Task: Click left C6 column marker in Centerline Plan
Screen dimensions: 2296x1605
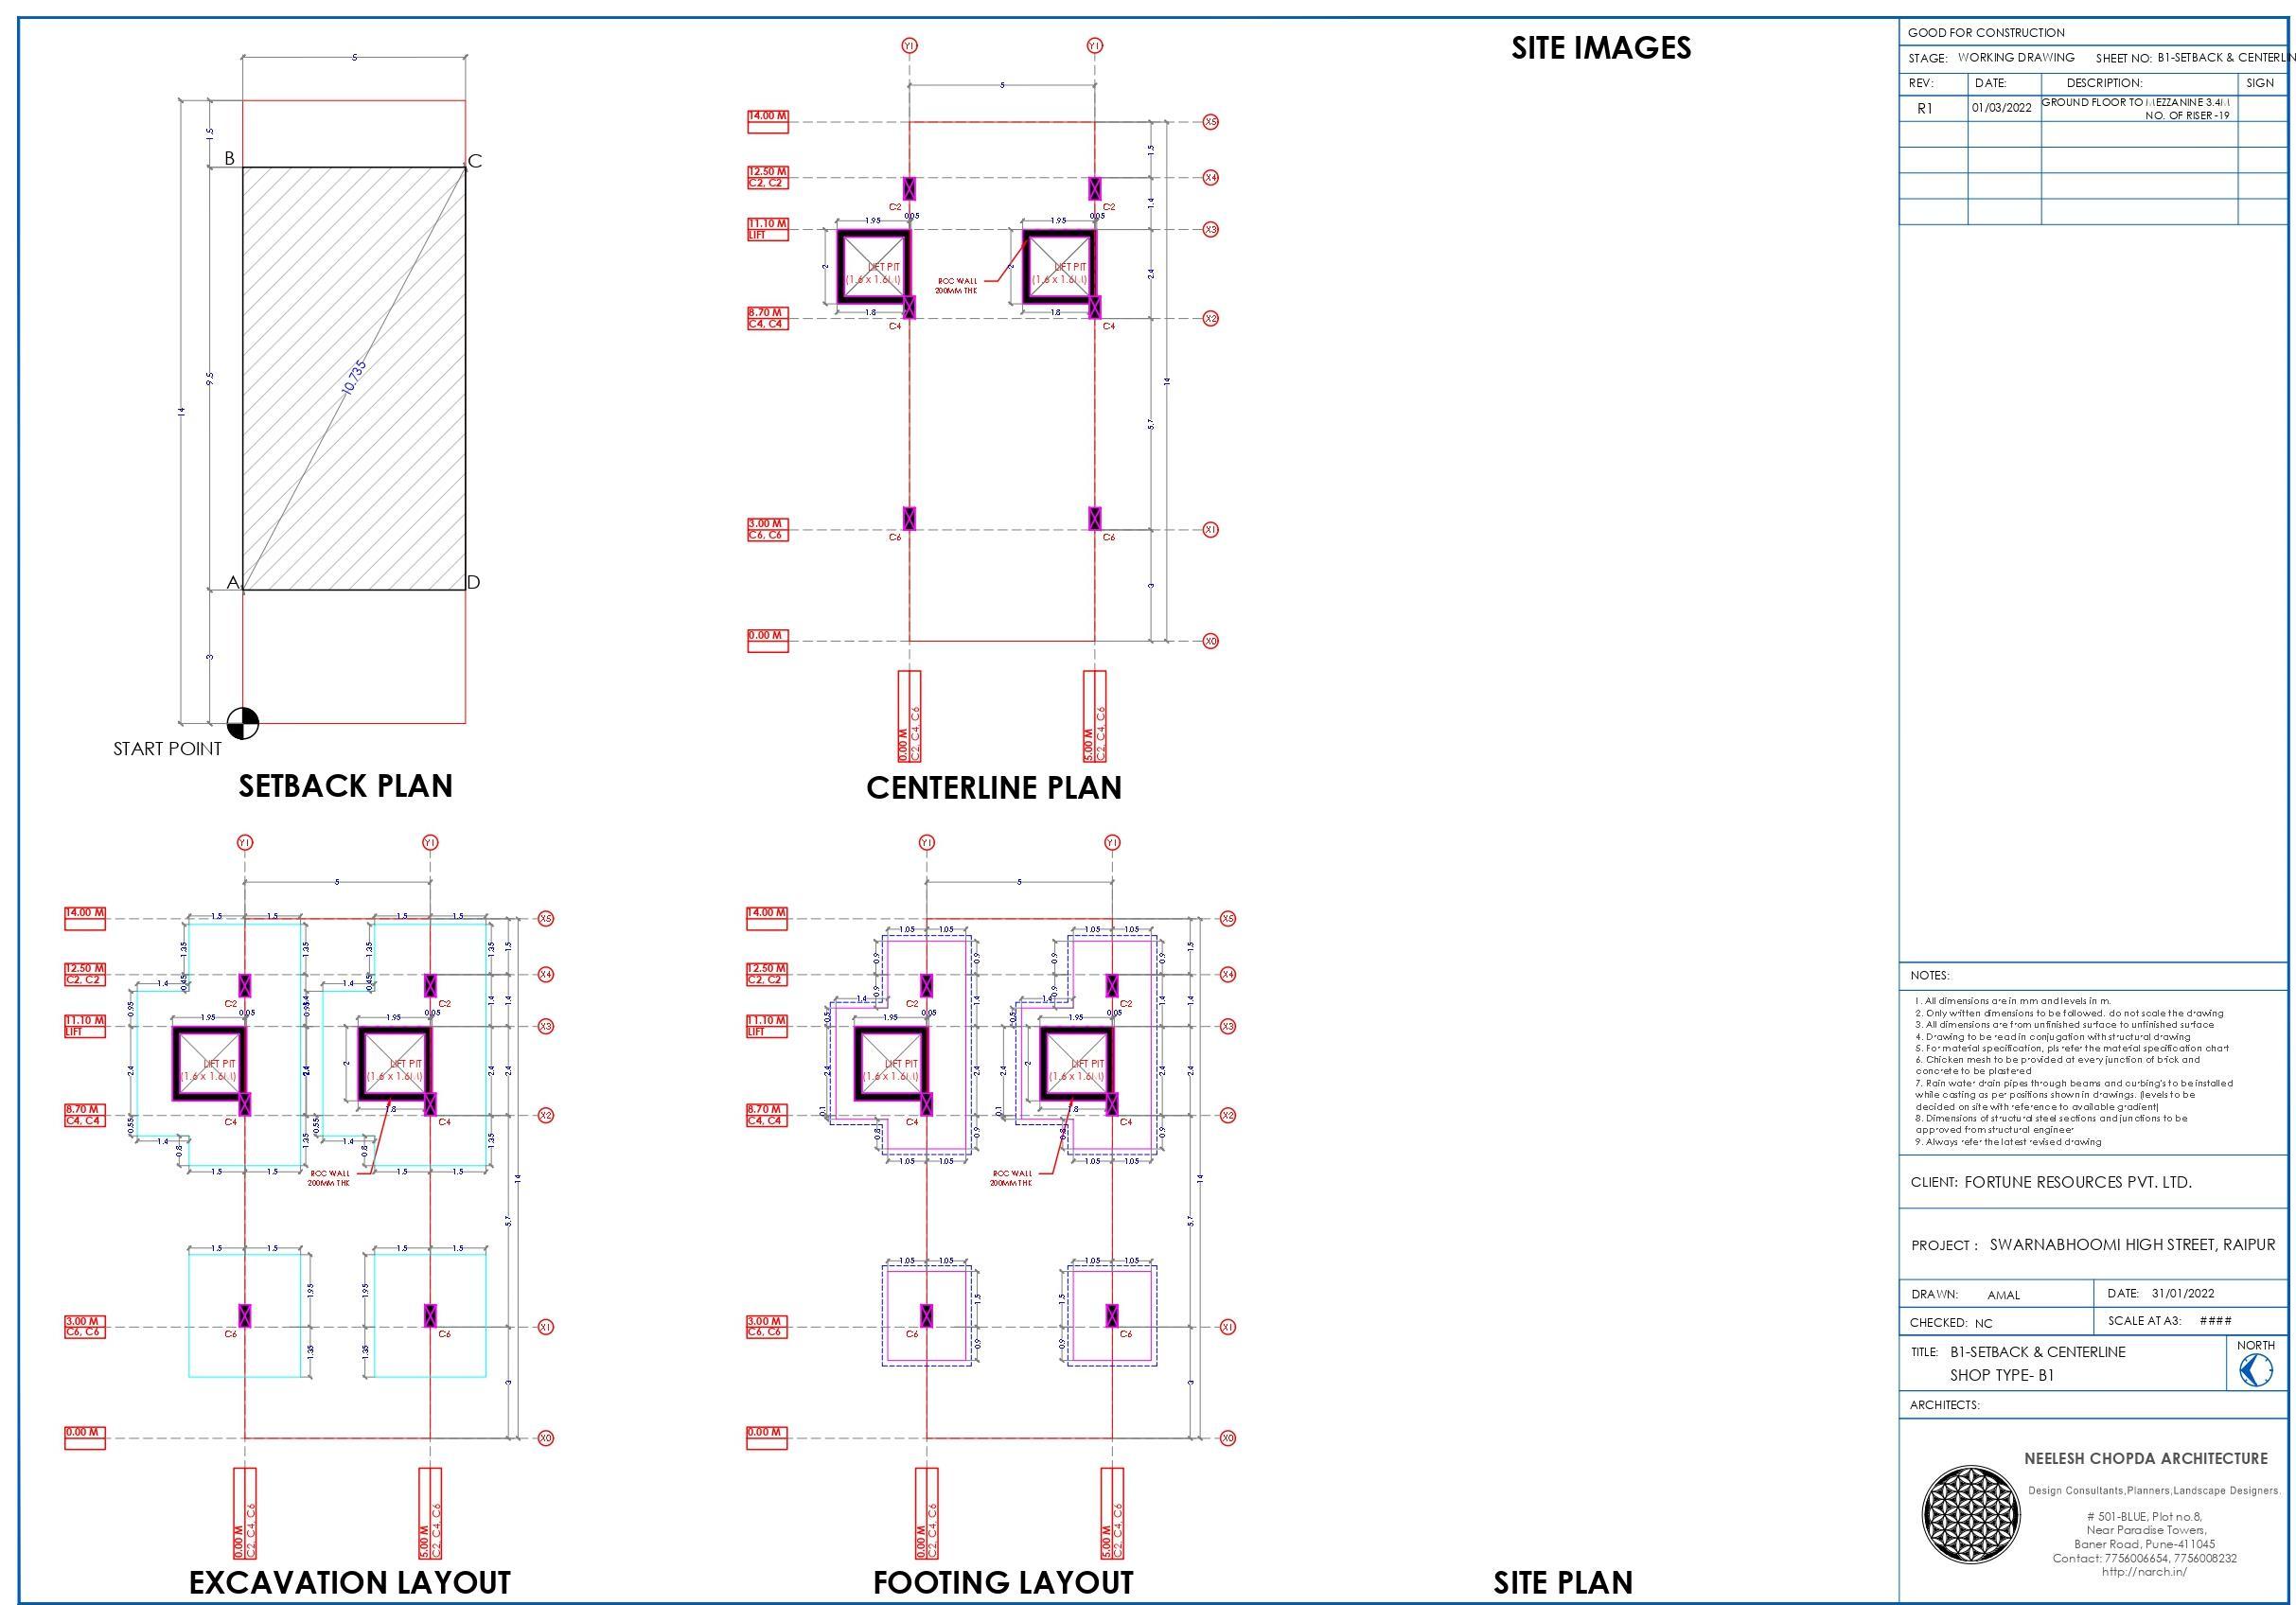Action: coord(909,518)
